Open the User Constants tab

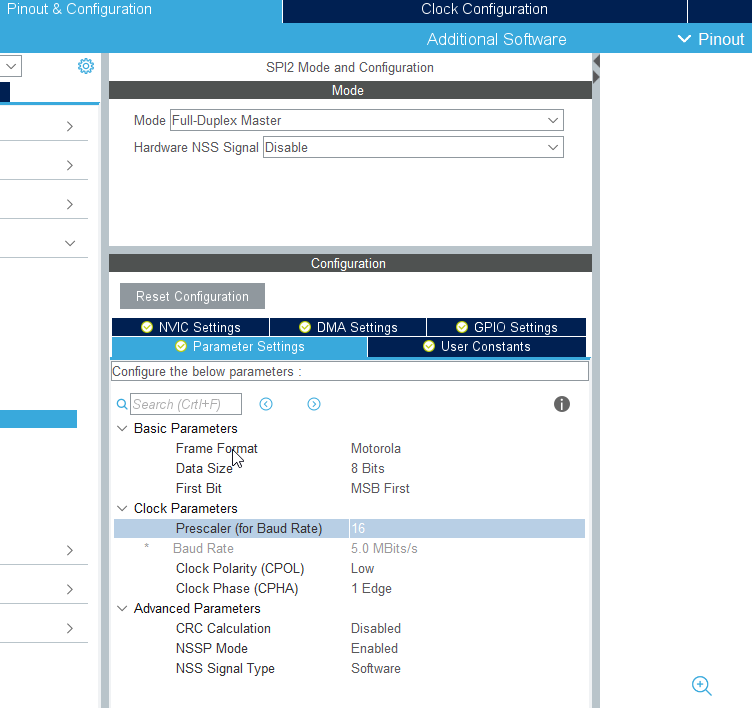(476, 346)
